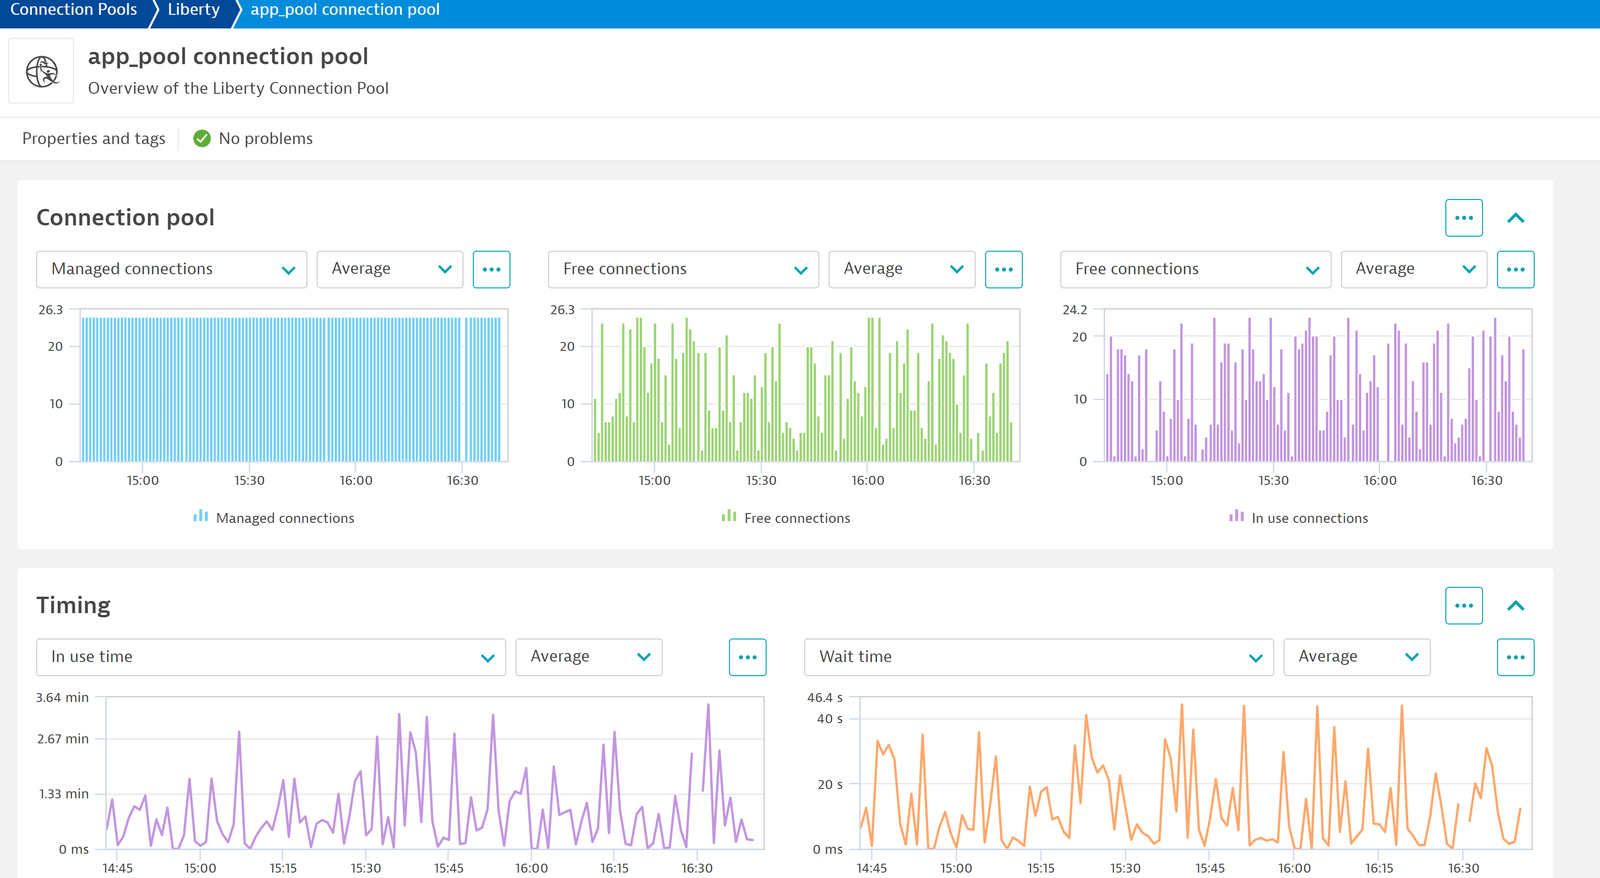
Task: Open Average dropdown of the rightmost pool chart
Action: [x=1414, y=269]
